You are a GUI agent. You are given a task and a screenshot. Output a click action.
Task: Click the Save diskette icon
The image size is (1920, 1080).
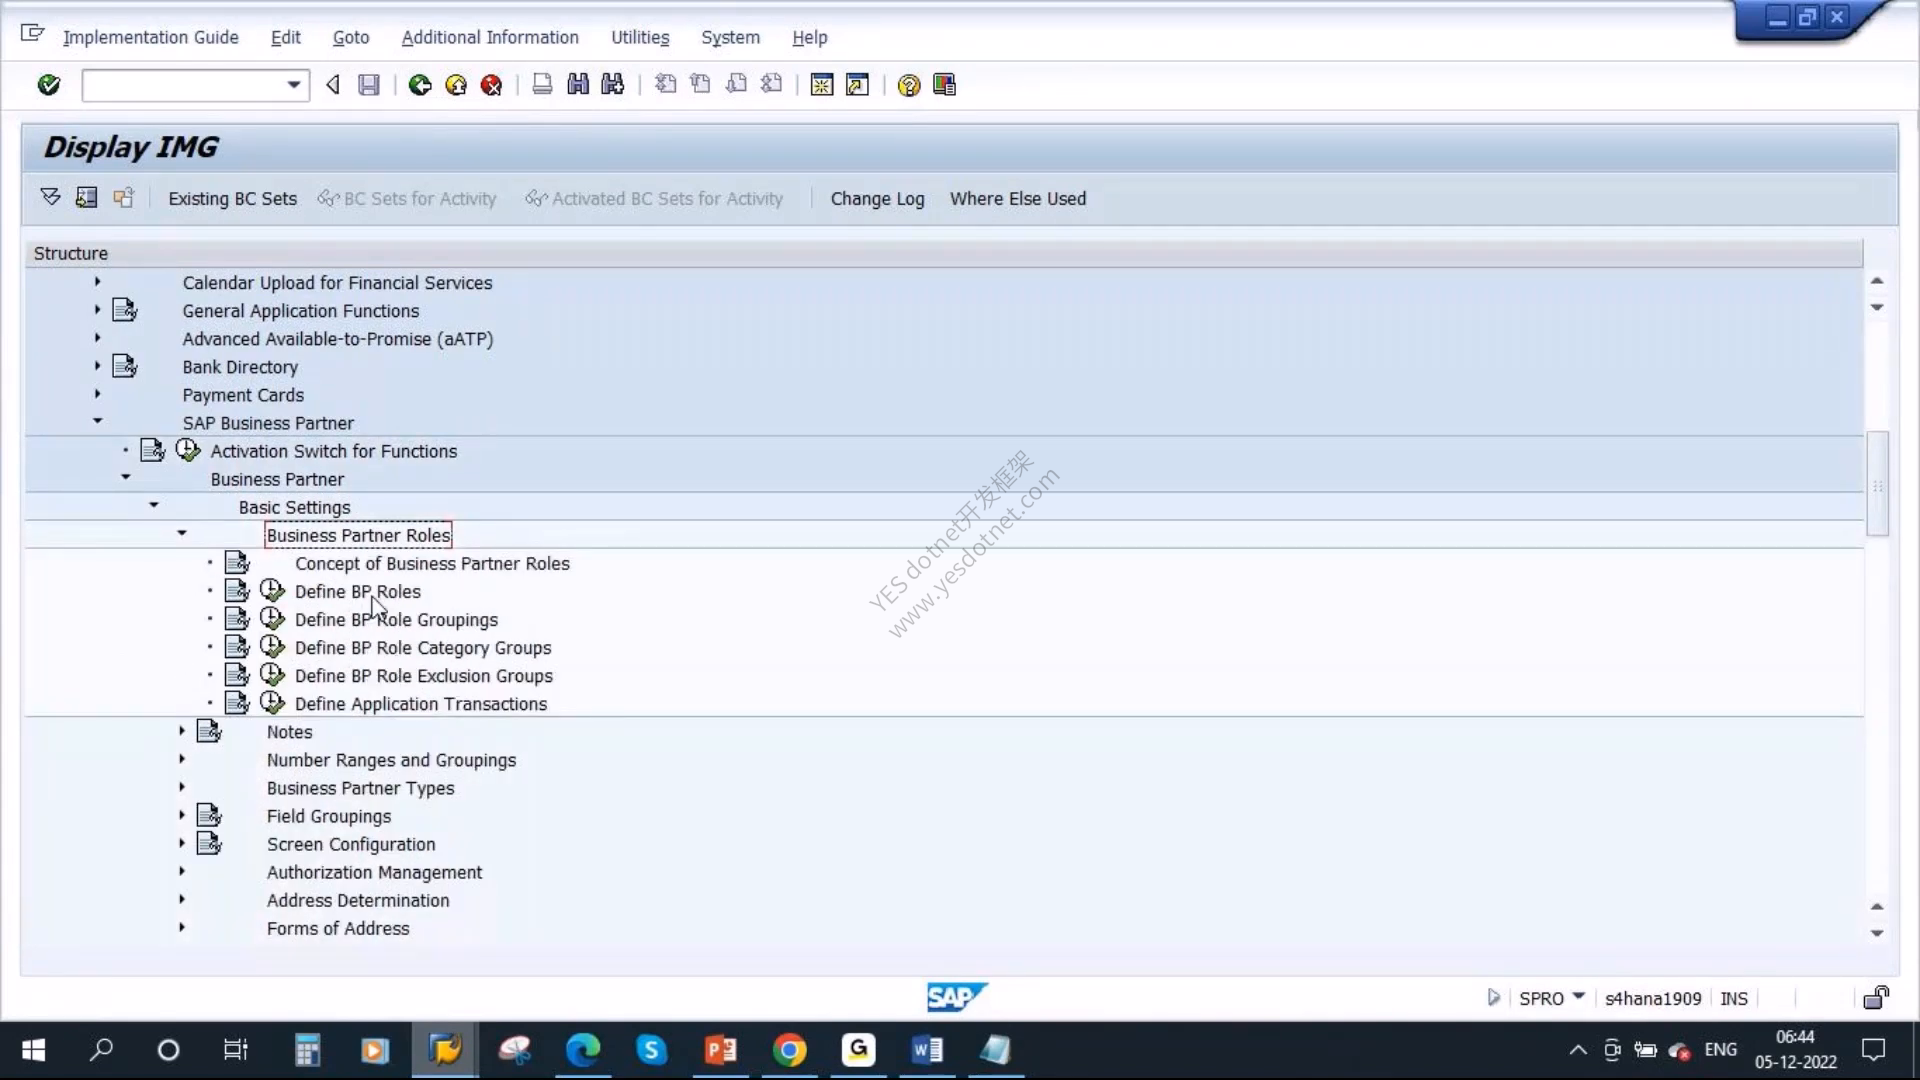369,85
